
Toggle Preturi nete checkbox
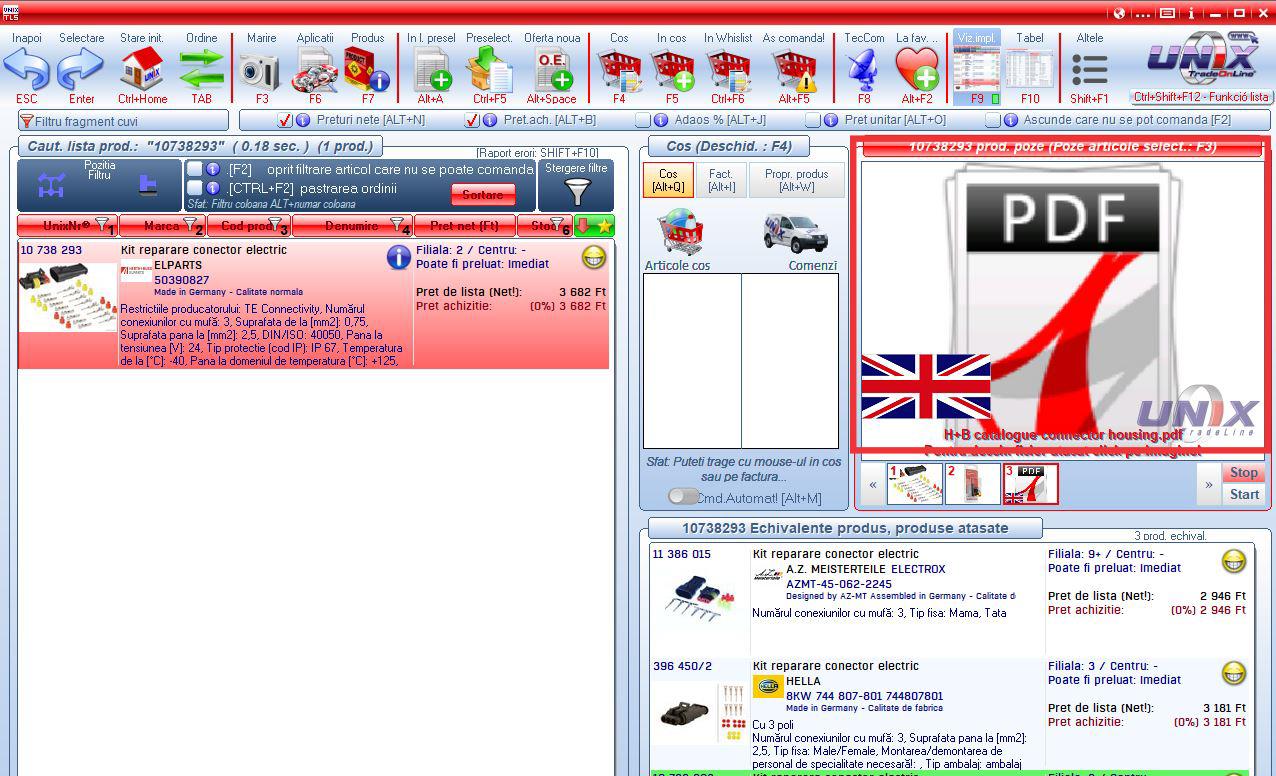coord(285,120)
